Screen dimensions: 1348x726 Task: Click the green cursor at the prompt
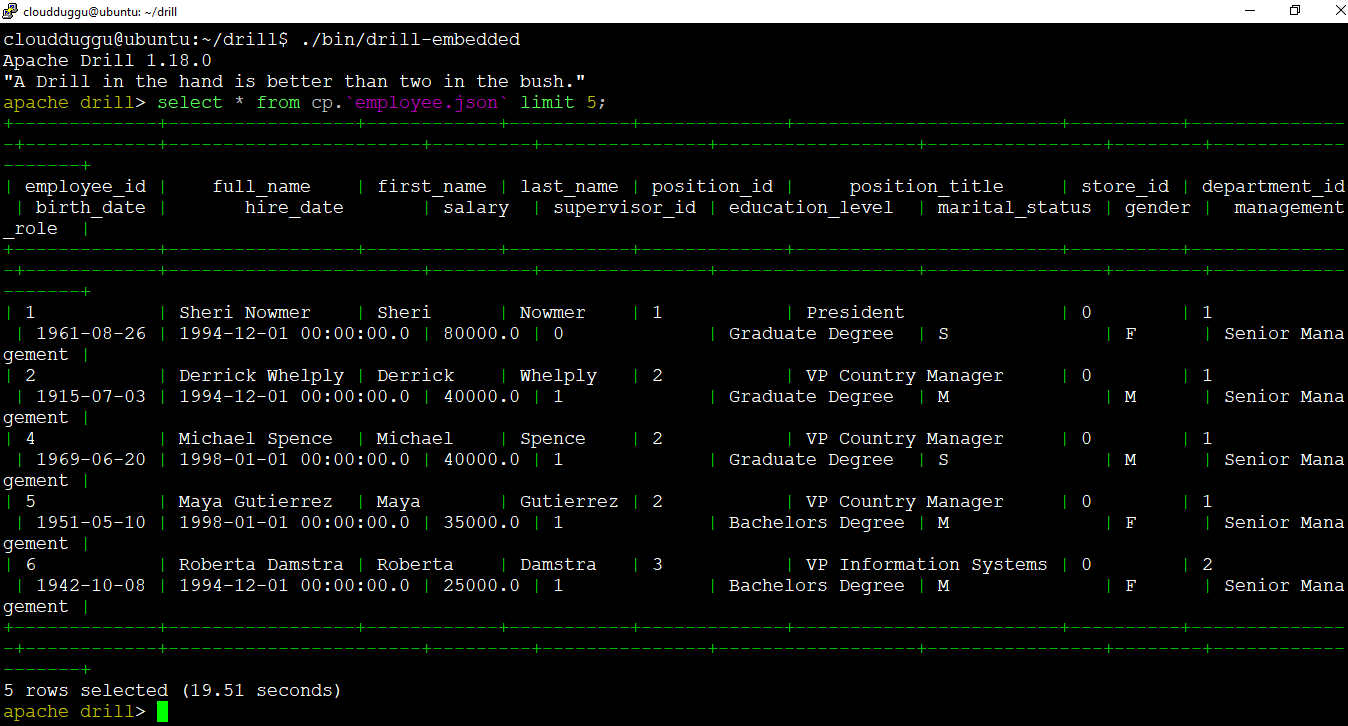coord(163,712)
